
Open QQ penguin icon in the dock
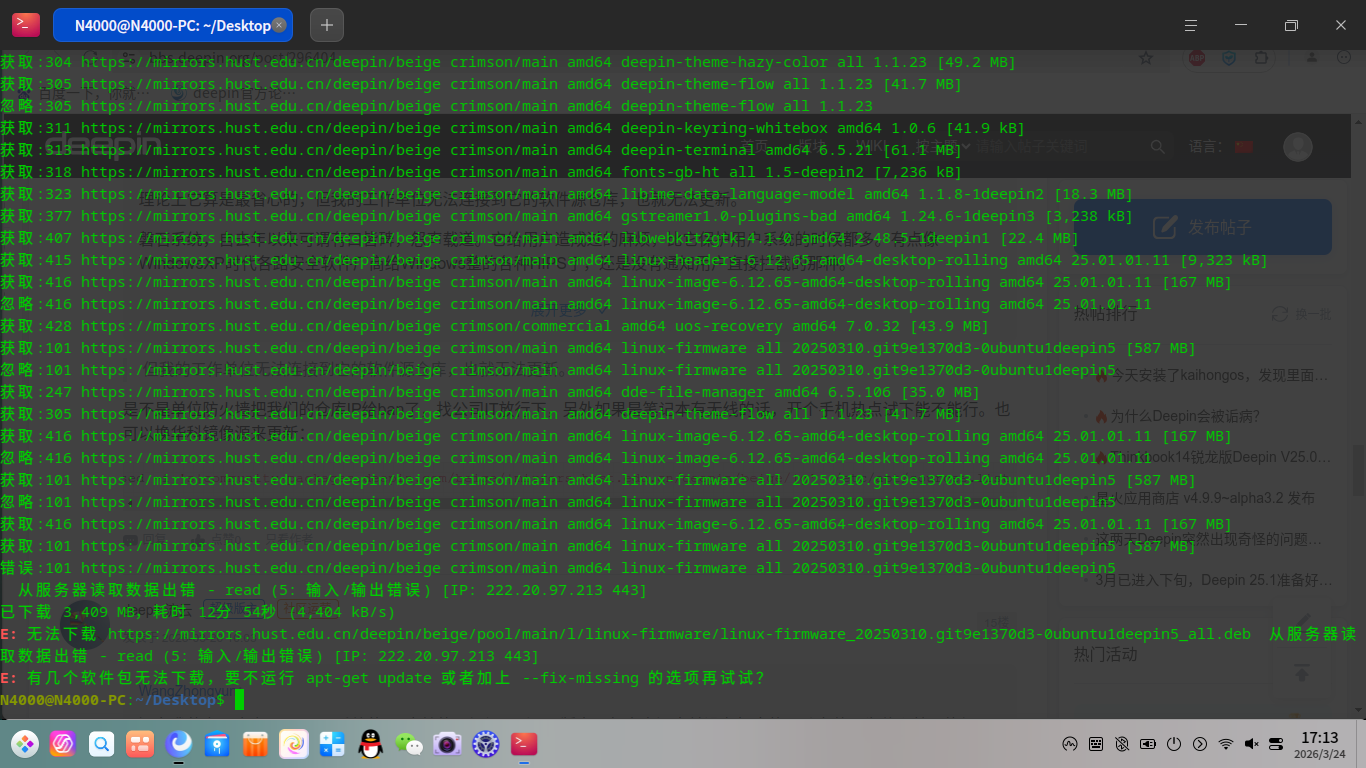click(x=371, y=744)
